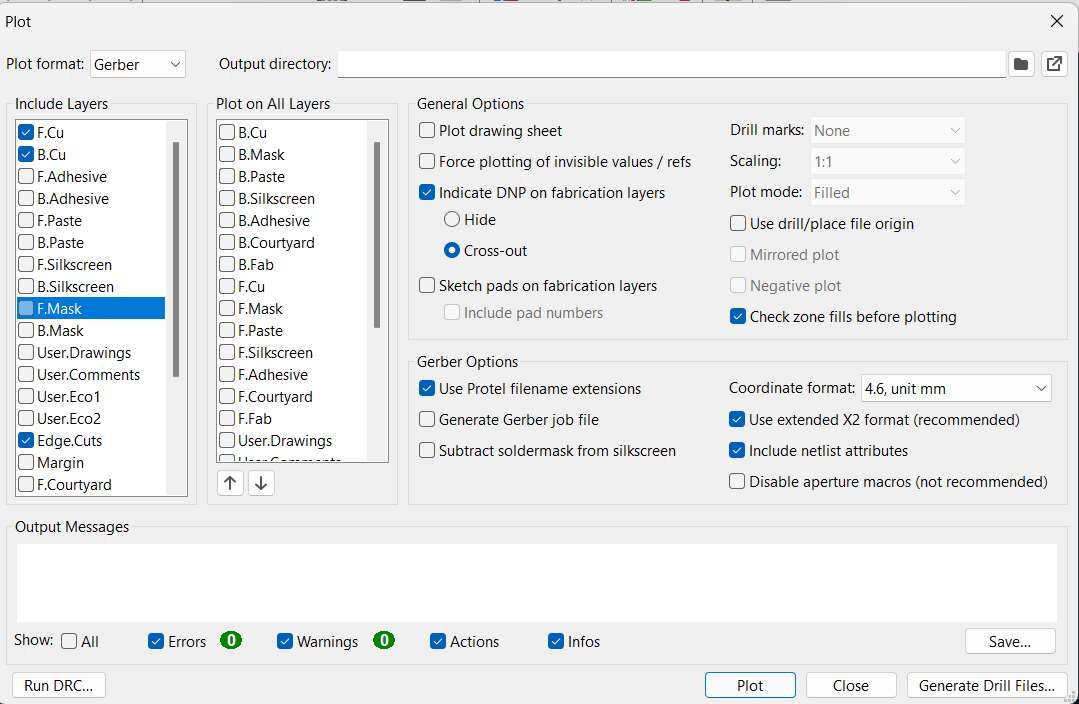This screenshot has width=1079, height=704.
Task: Select the Hide radio button under DNP
Action: (x=453, y=219)
